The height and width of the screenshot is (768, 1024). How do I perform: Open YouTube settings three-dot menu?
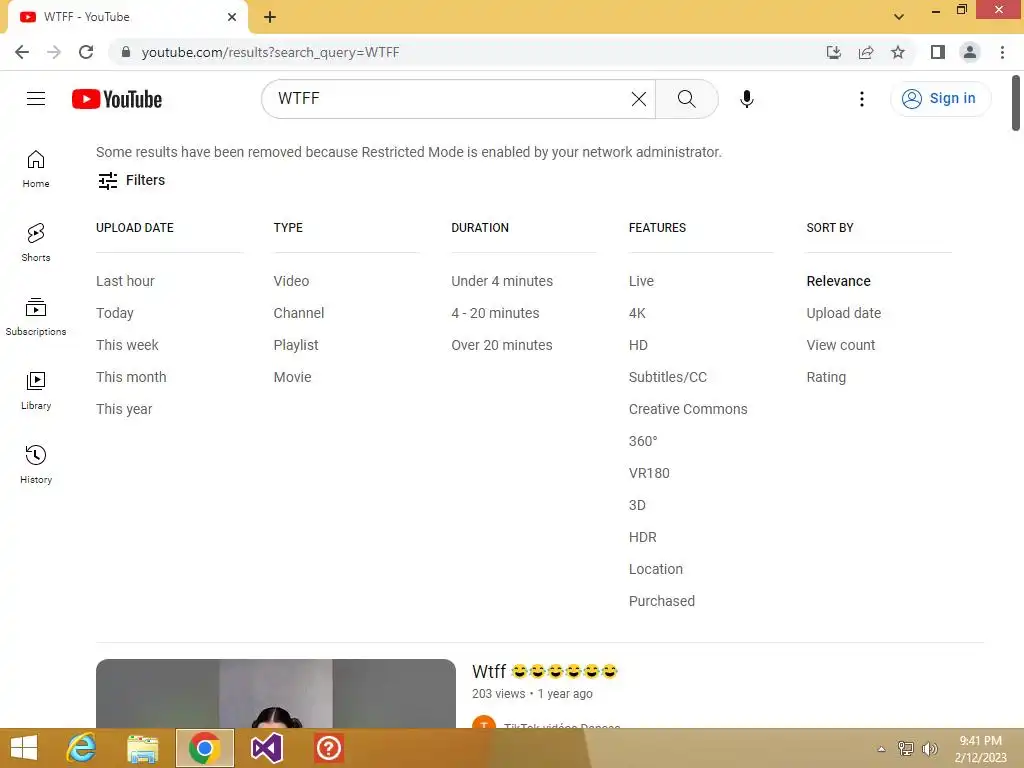pyautogui.click(x=861, y=99)
